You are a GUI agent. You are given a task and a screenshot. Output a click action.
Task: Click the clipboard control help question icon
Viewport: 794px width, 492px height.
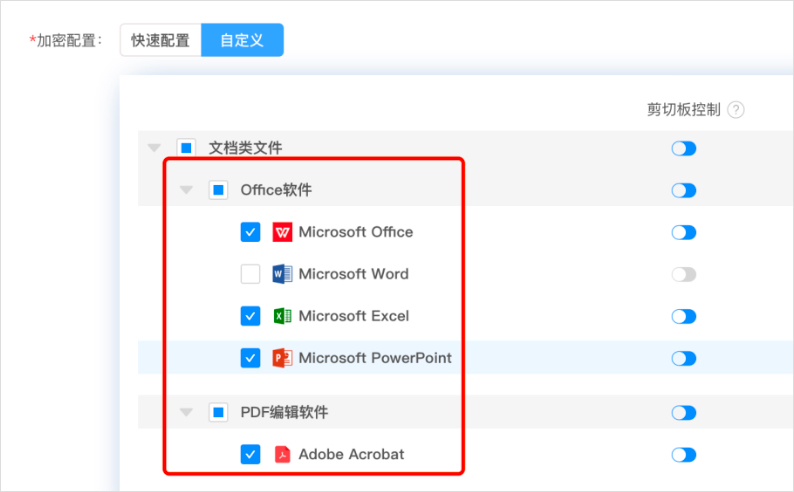(736, 110)
